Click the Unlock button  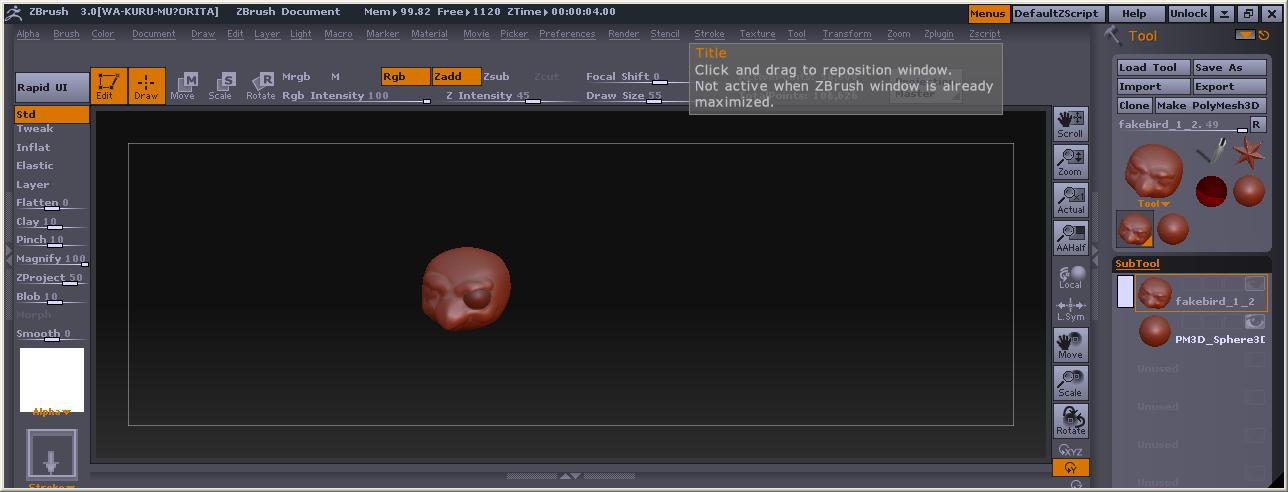[1188, 14]
